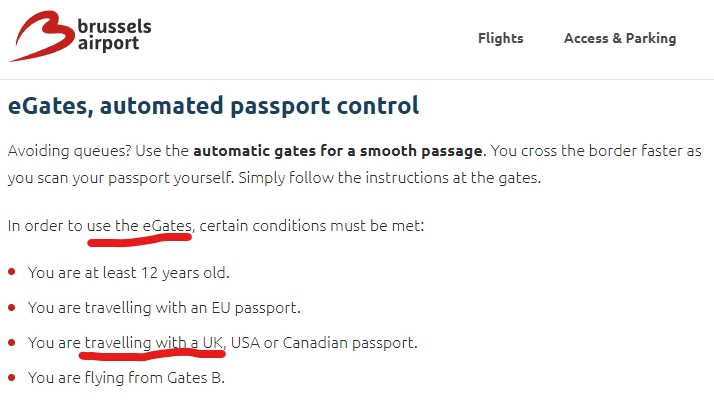Click the red bullet before '12 years old'

(12, 272)
